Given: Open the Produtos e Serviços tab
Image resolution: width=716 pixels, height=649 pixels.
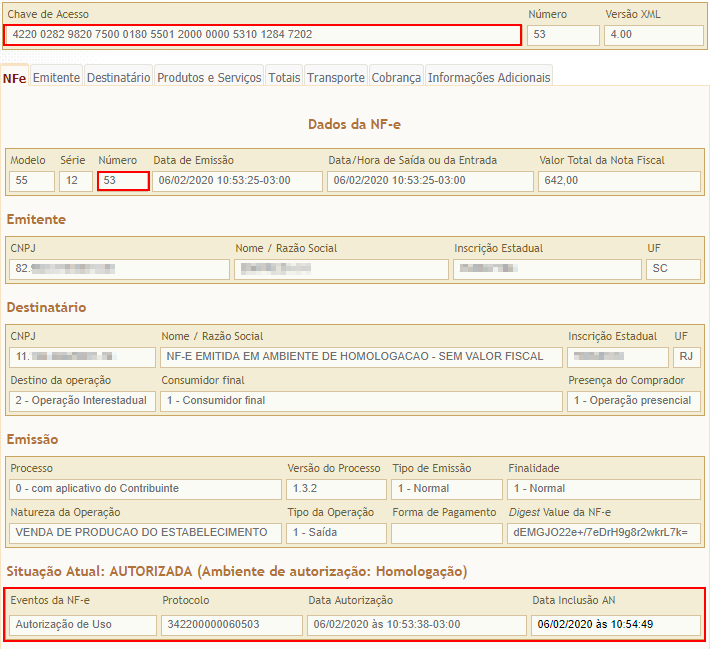Looking at the screenshot, I should click(209, 77).
